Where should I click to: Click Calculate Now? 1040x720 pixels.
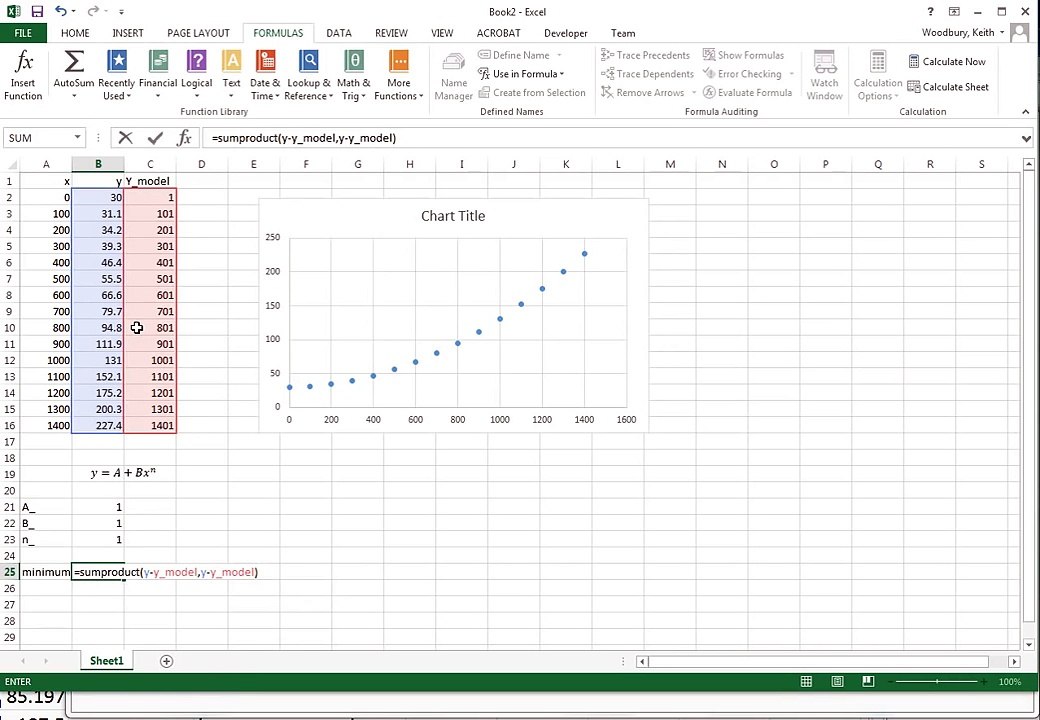pos(946,62)
